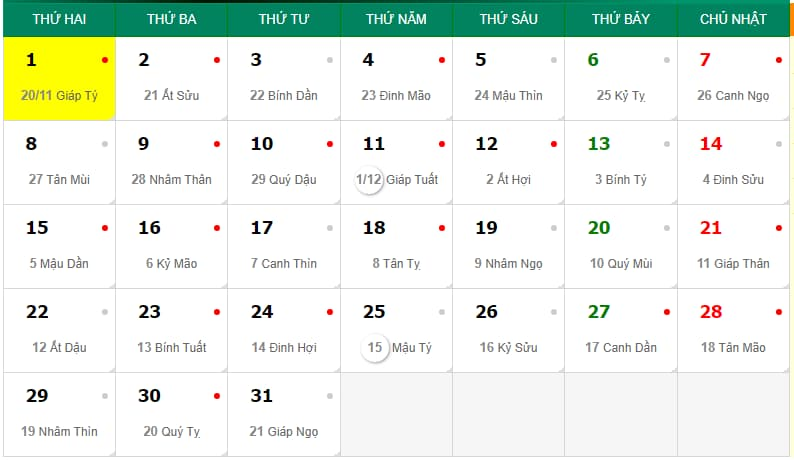Viewport: 794px width, 460px height.
Task: Open date number 31
Action: (261, 396)
